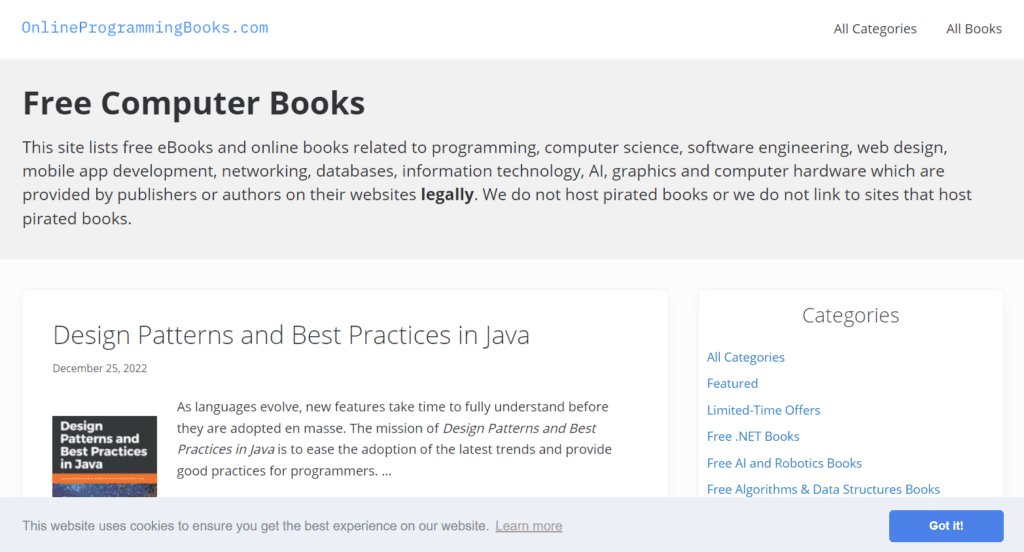Click the Design Patterns book cover thumbnail
This screenshot has width=1024, height=552.
point(104,457)
